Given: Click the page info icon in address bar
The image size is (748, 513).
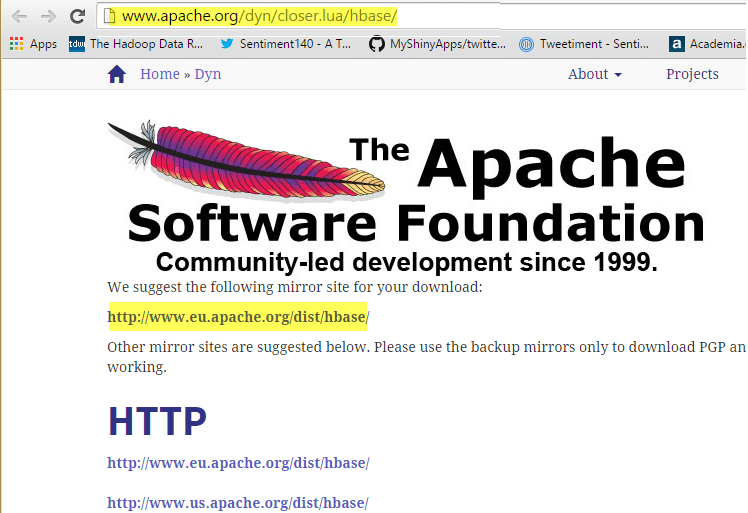Looking at the screenshot, I should pyautogui.click(x=111, y=16).
